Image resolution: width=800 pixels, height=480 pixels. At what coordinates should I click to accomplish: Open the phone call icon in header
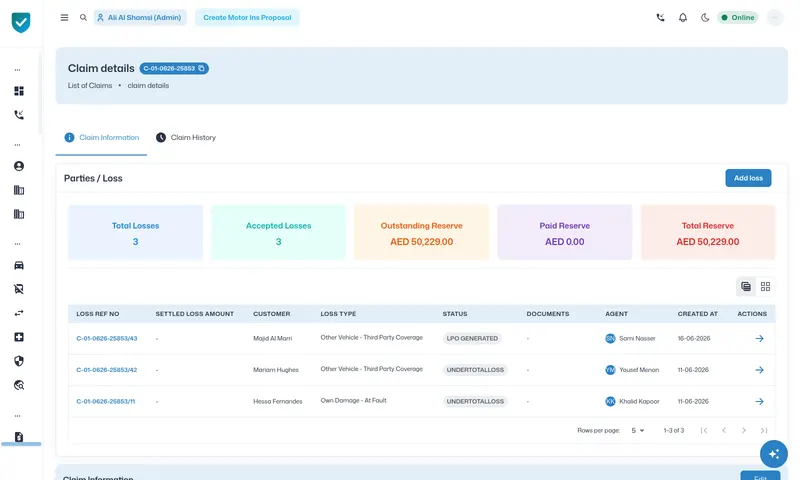coord(660,17)
